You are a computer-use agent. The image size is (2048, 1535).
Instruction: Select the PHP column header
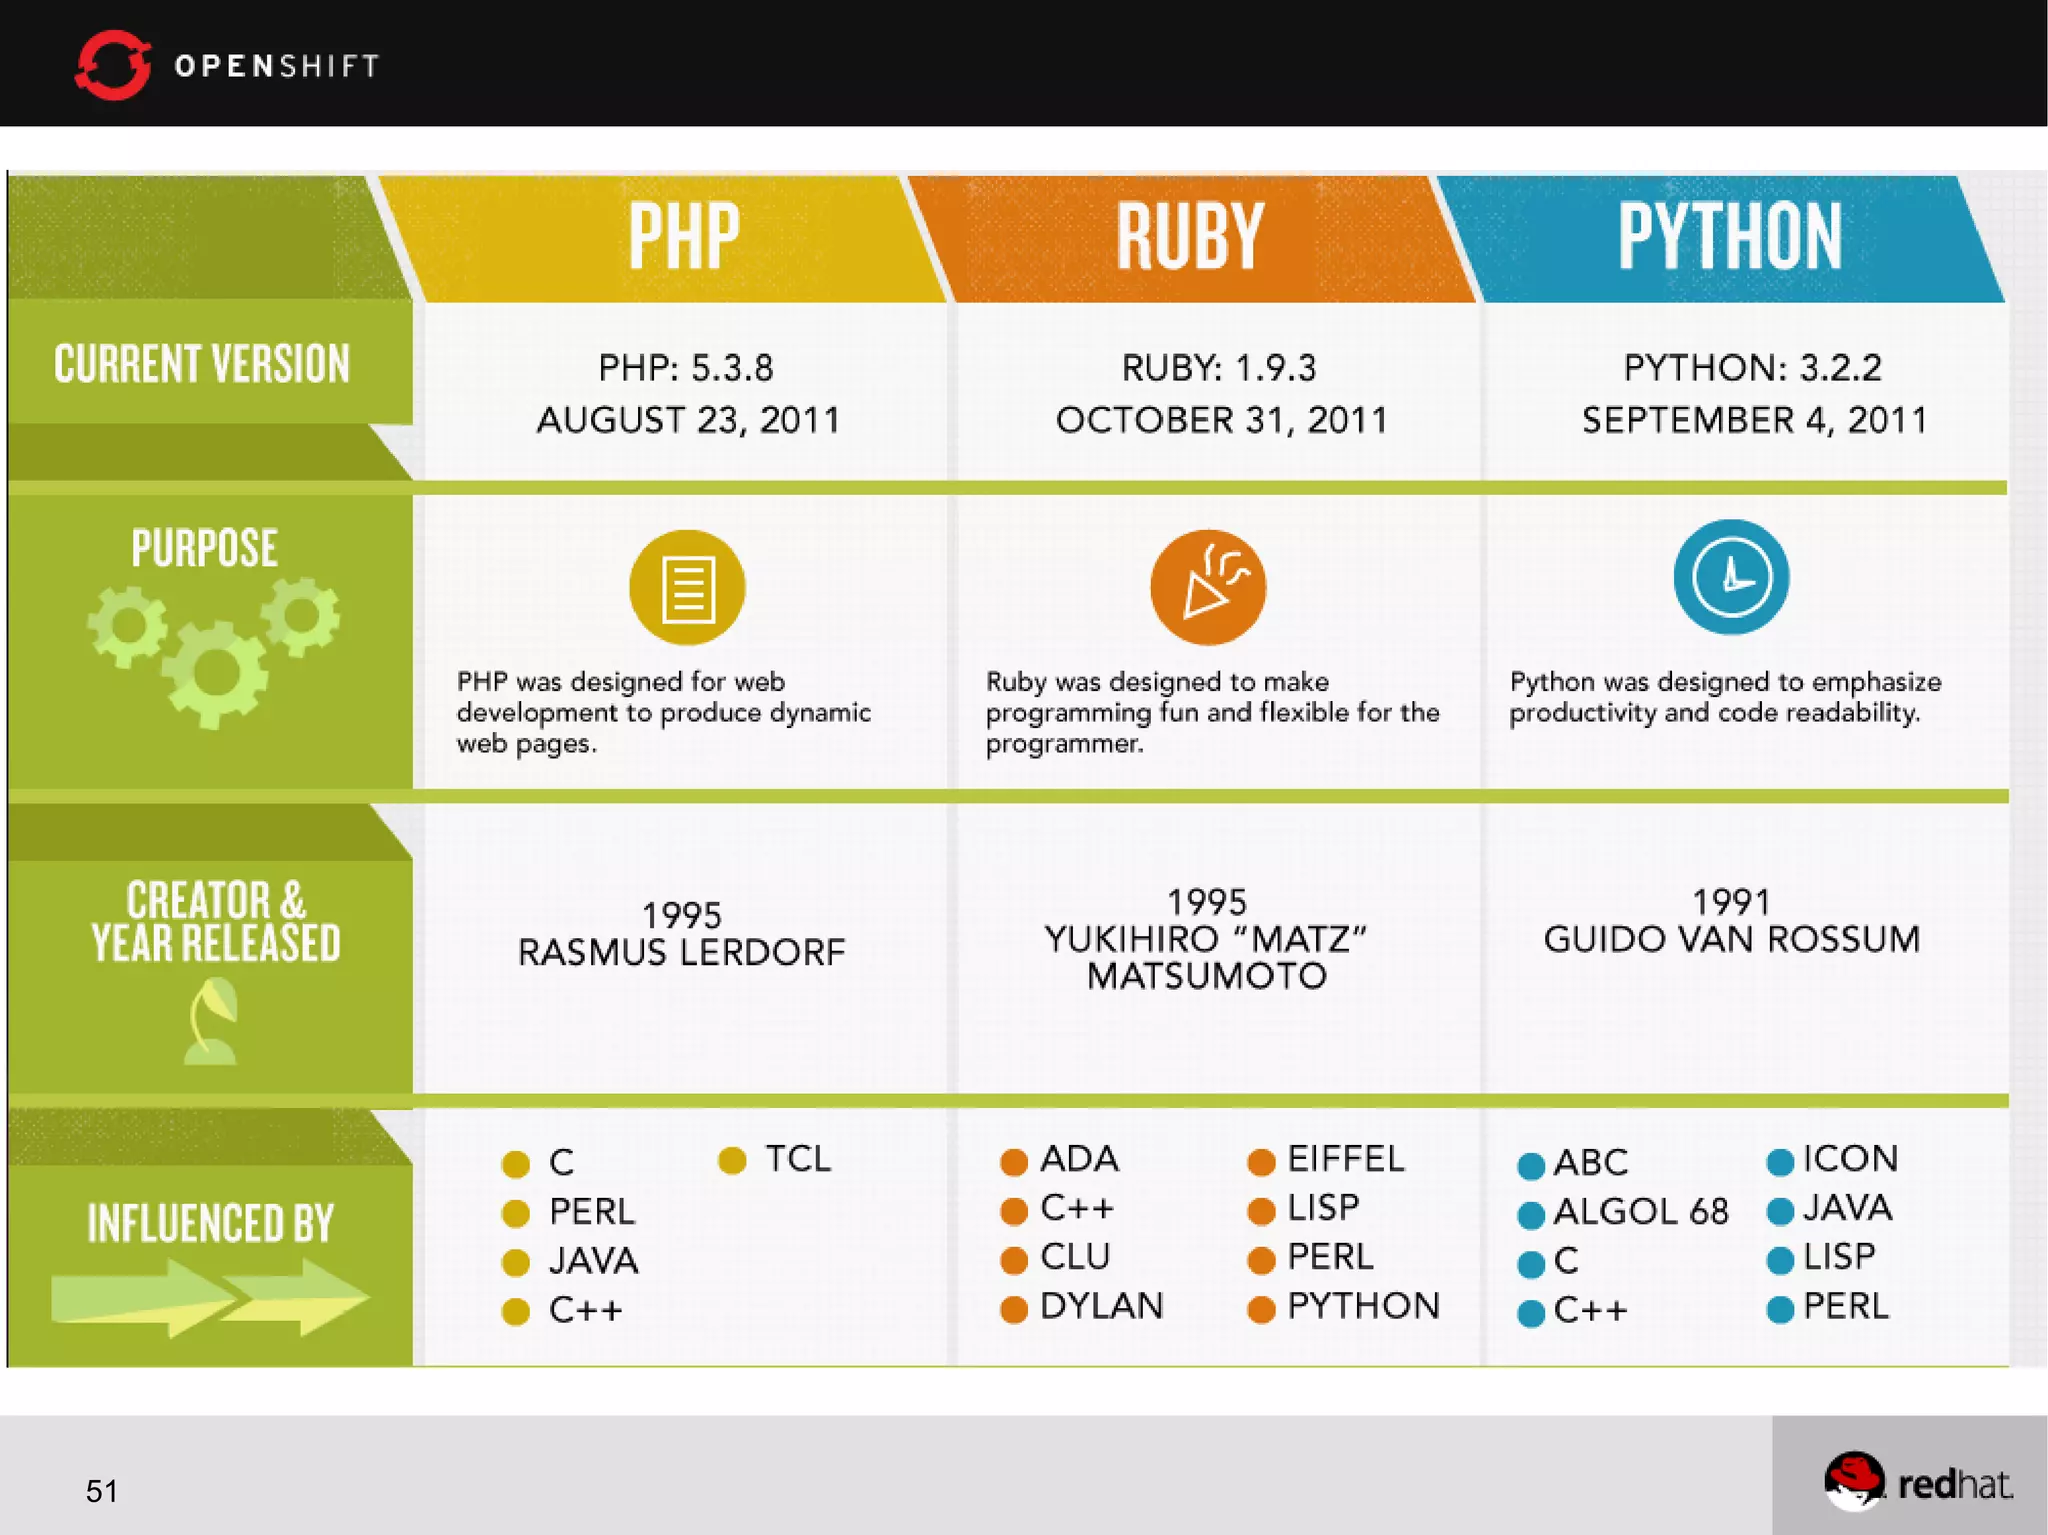click(684, 237)
